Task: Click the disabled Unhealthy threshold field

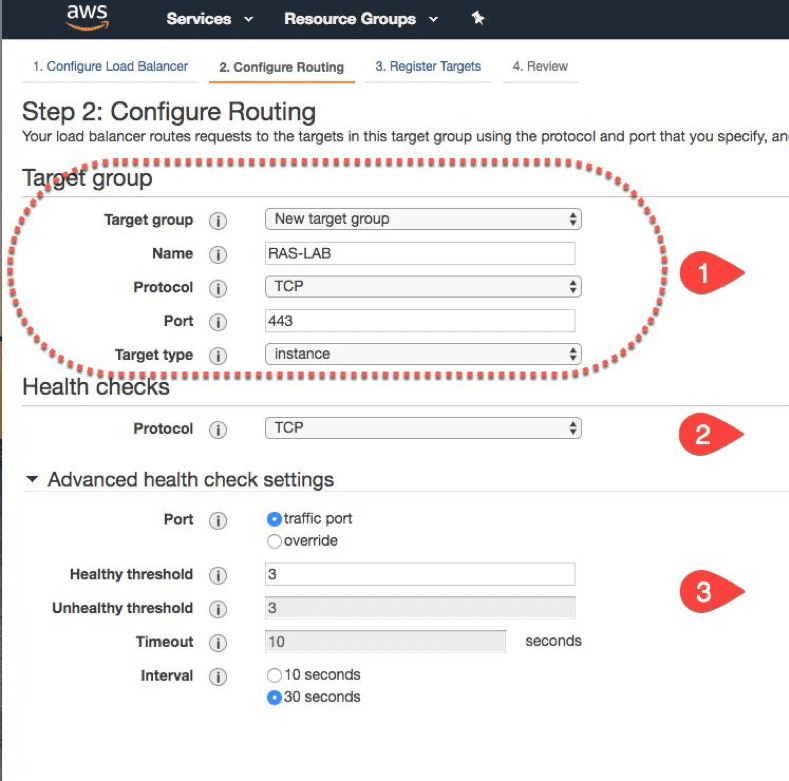Action: [x=420, y=608]
